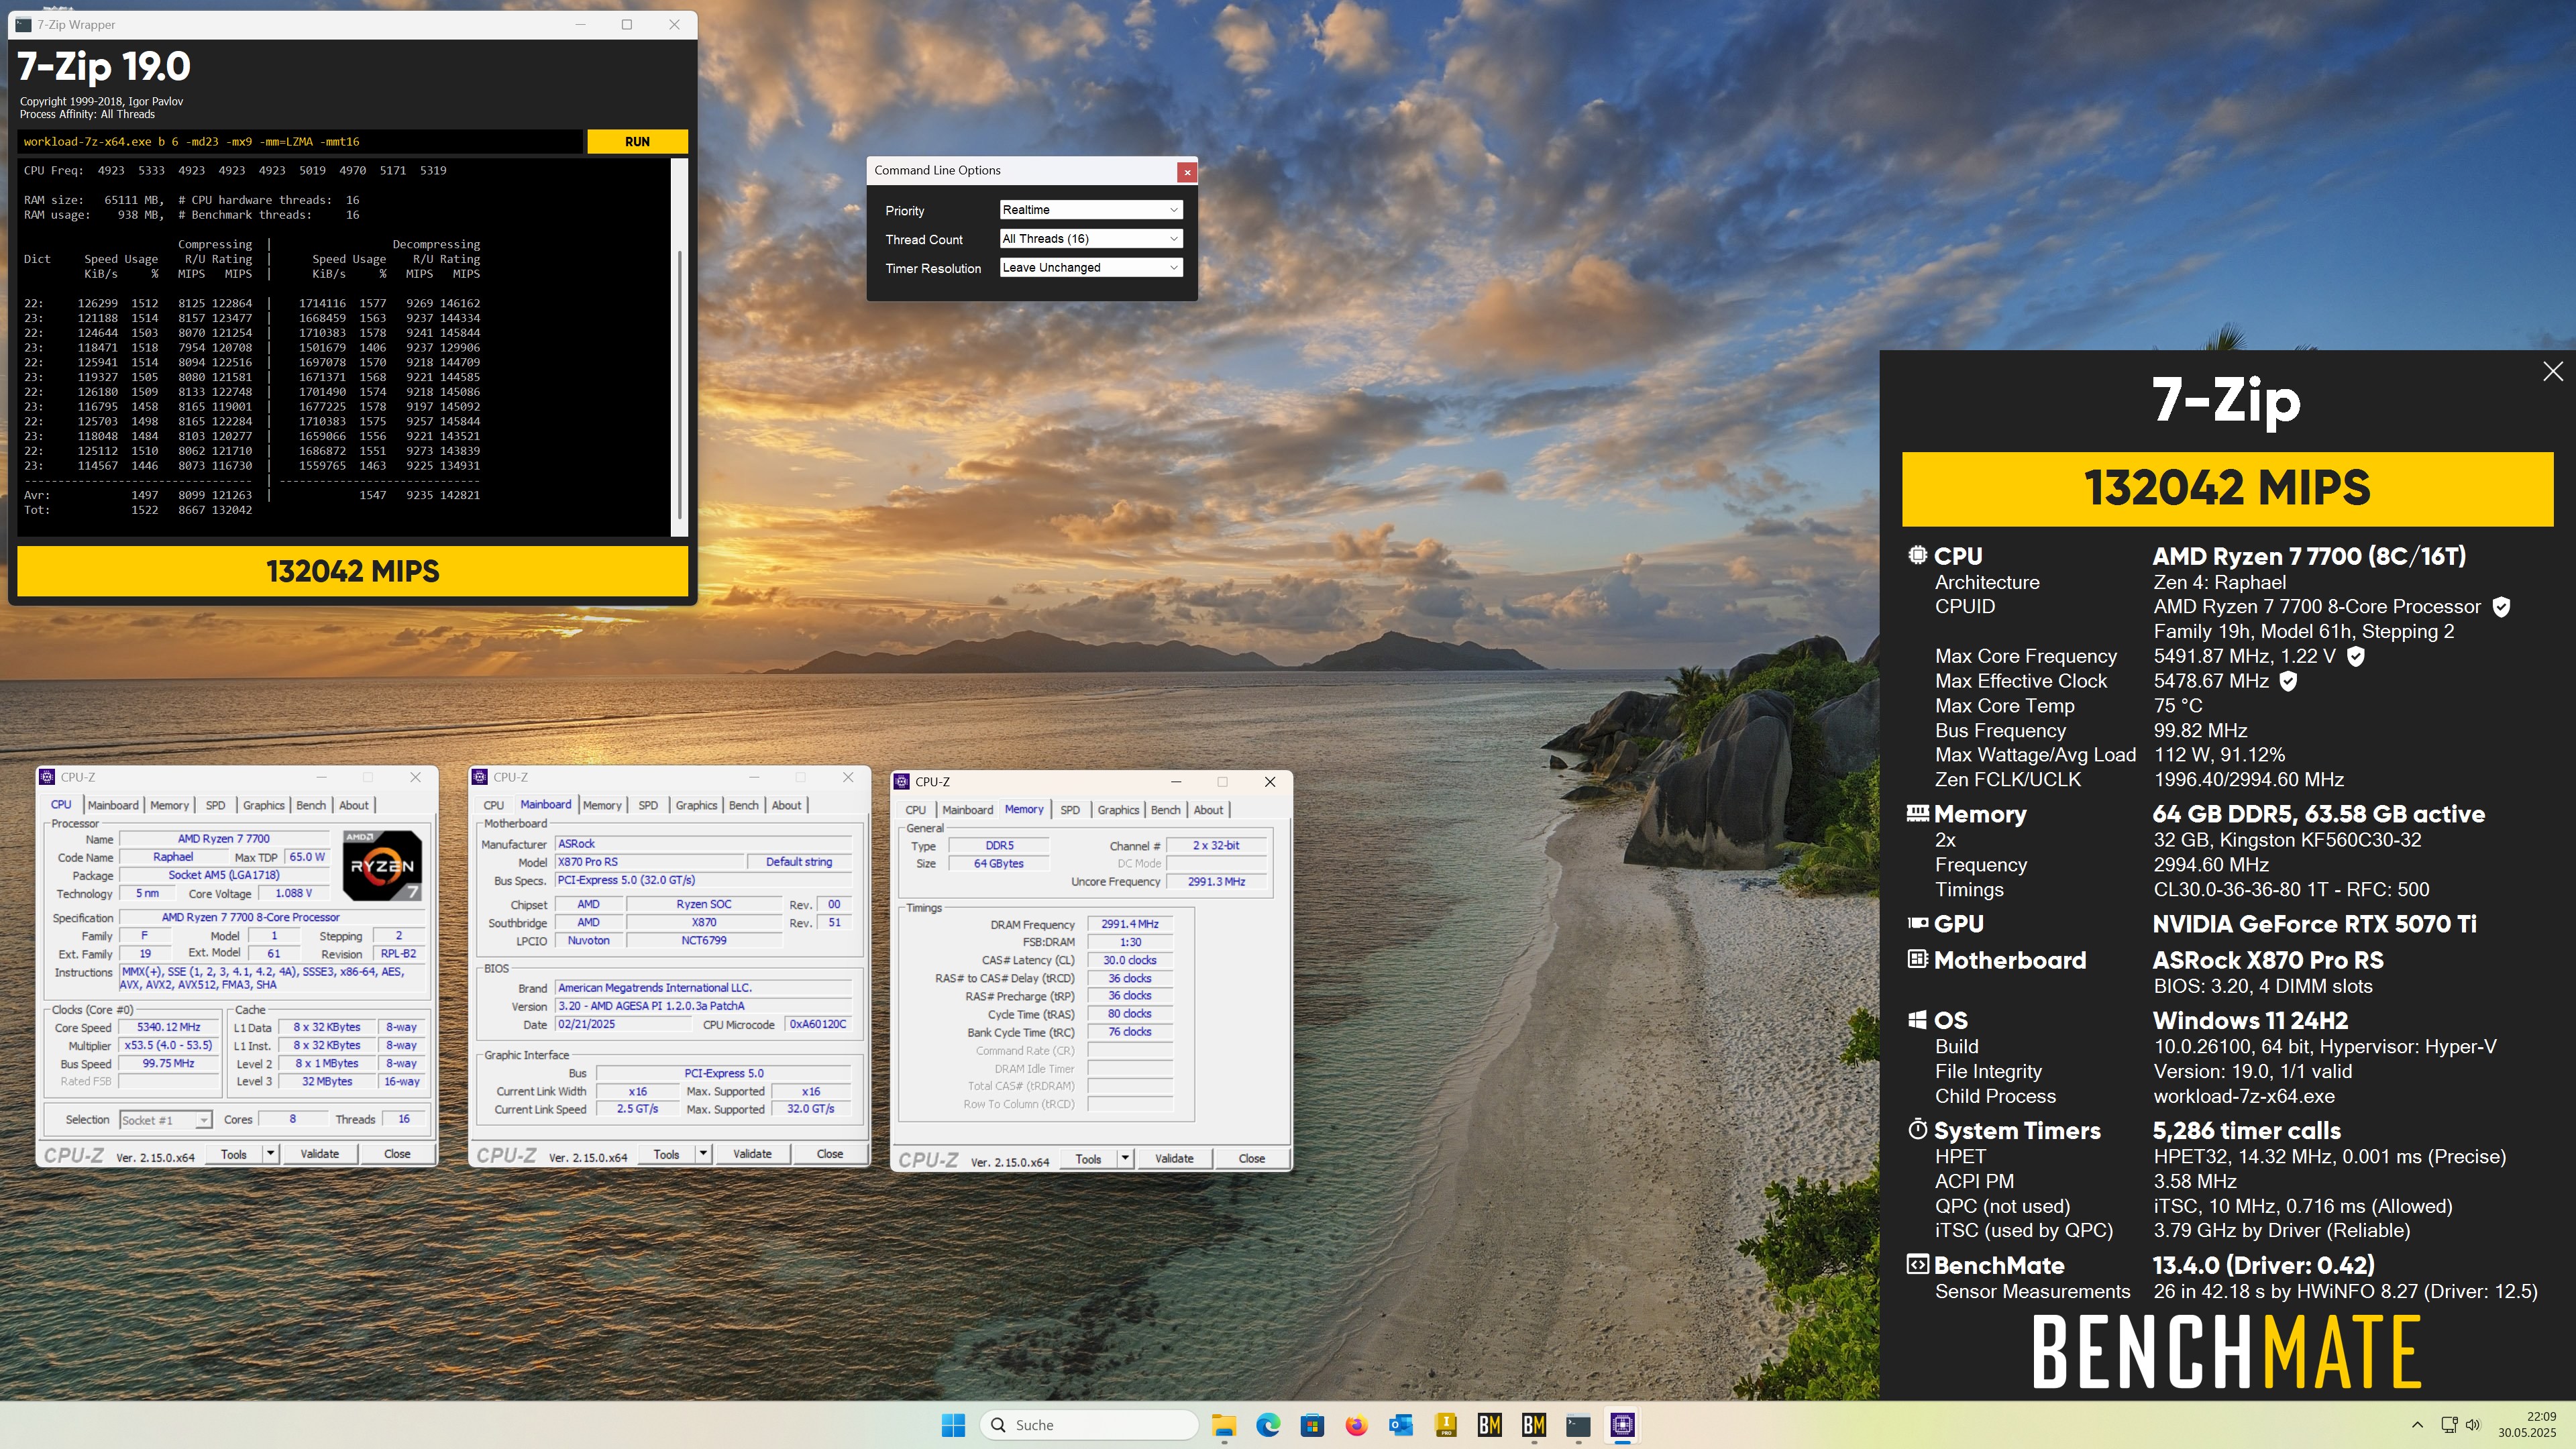Viewport: 2576px width, 1449px height.
Task: Click the BenchMate version section icon
Action: click(x=1918, y=1265)
